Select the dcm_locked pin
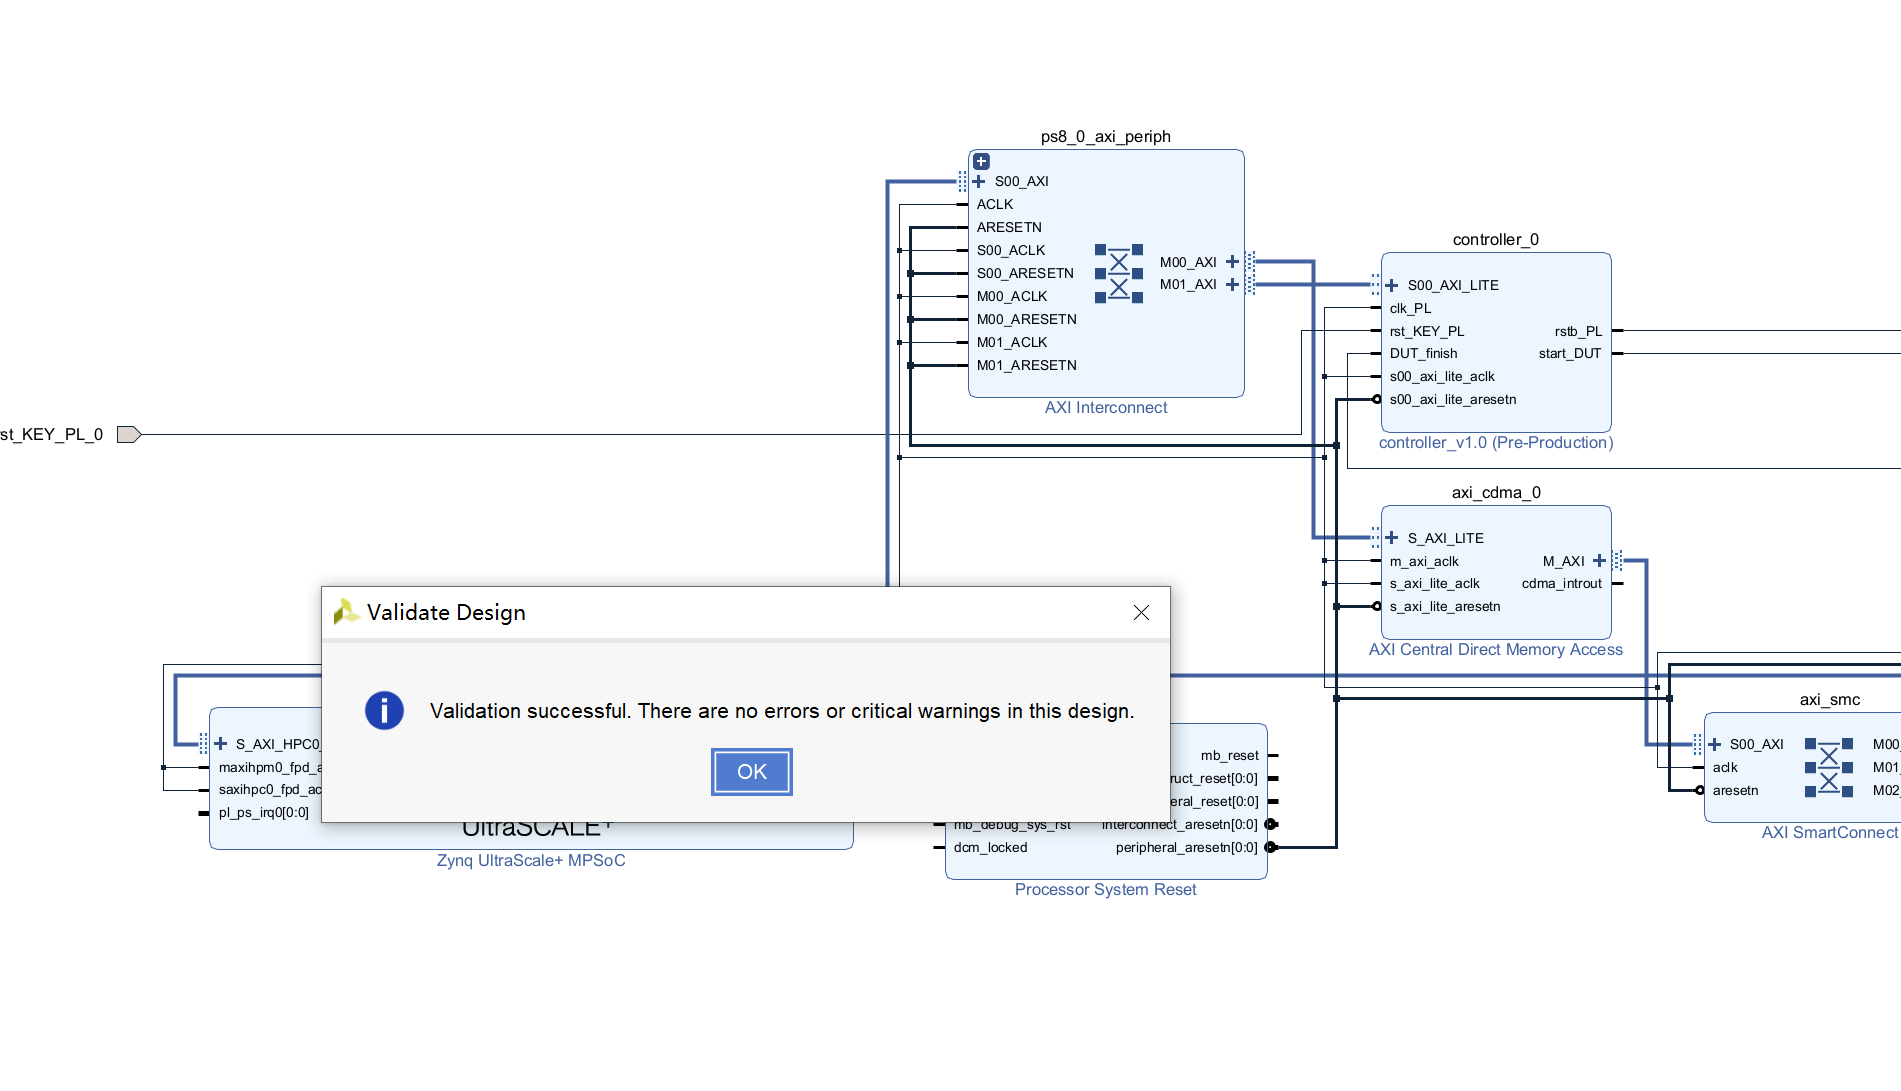This screenshot has height=1091, width=1901. coord(990,847)
